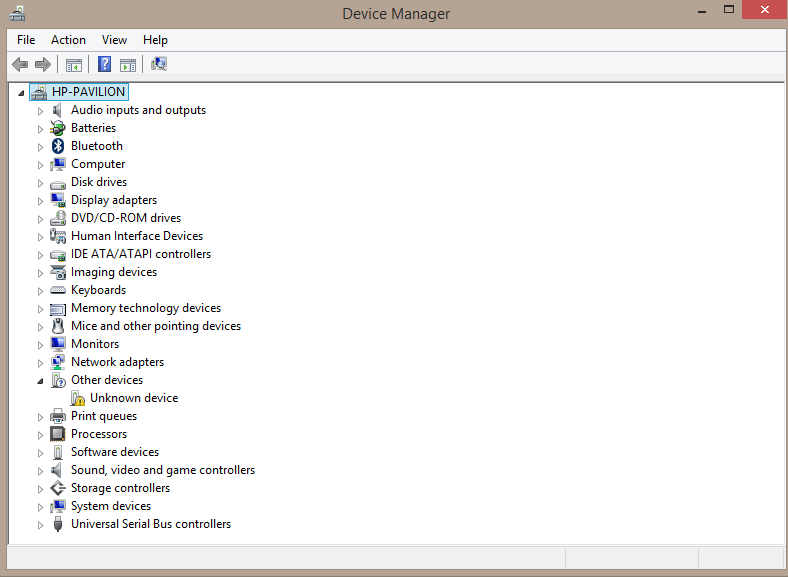Expand the Software devices arrow
Image resolution: width=788 pixels, height=577 pixels.
point(40,453)
